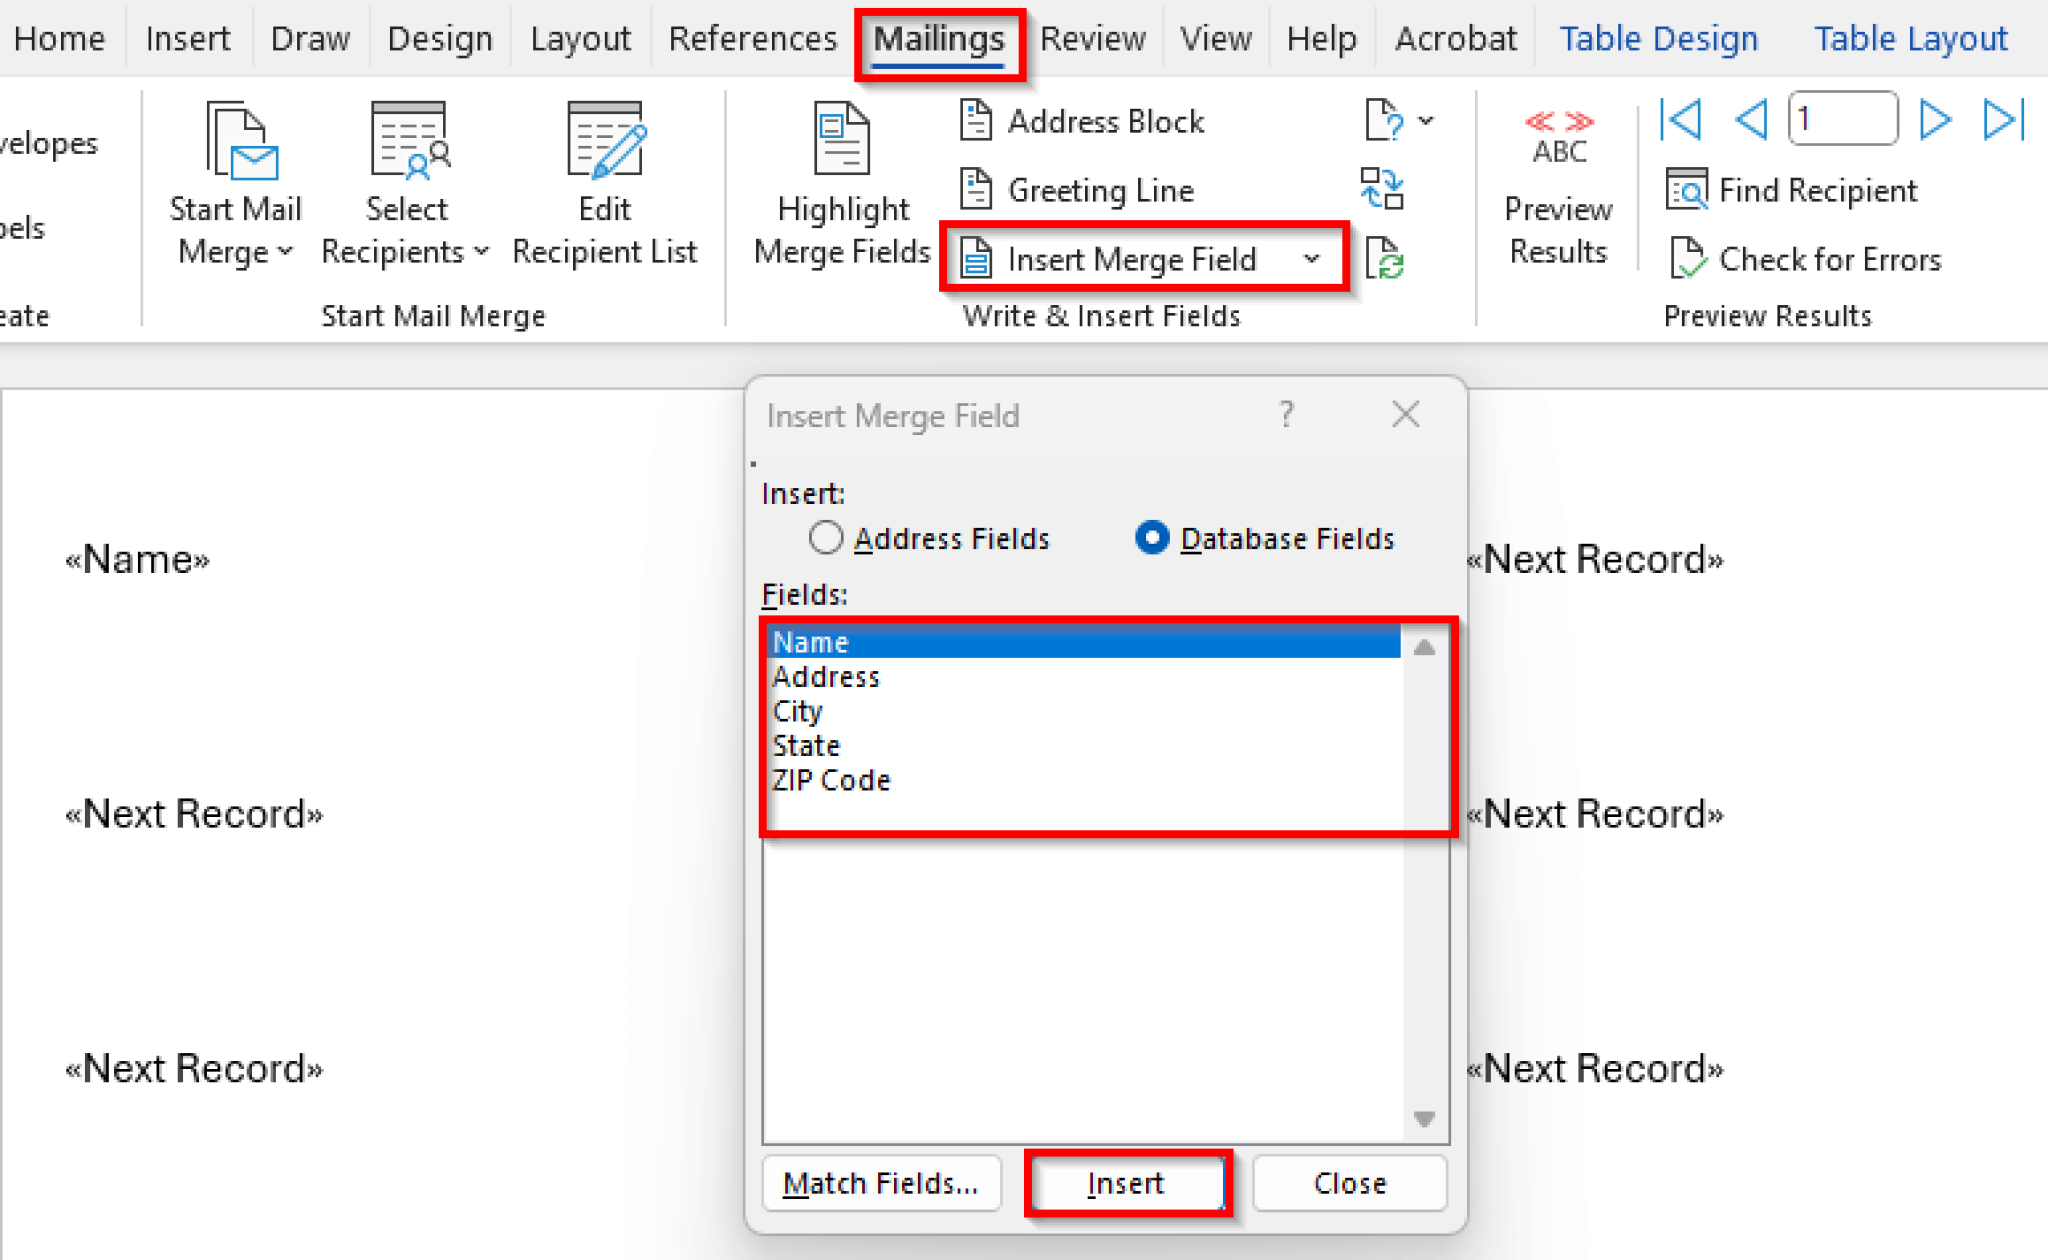Select the Address Fields radio button

(825, 538)
